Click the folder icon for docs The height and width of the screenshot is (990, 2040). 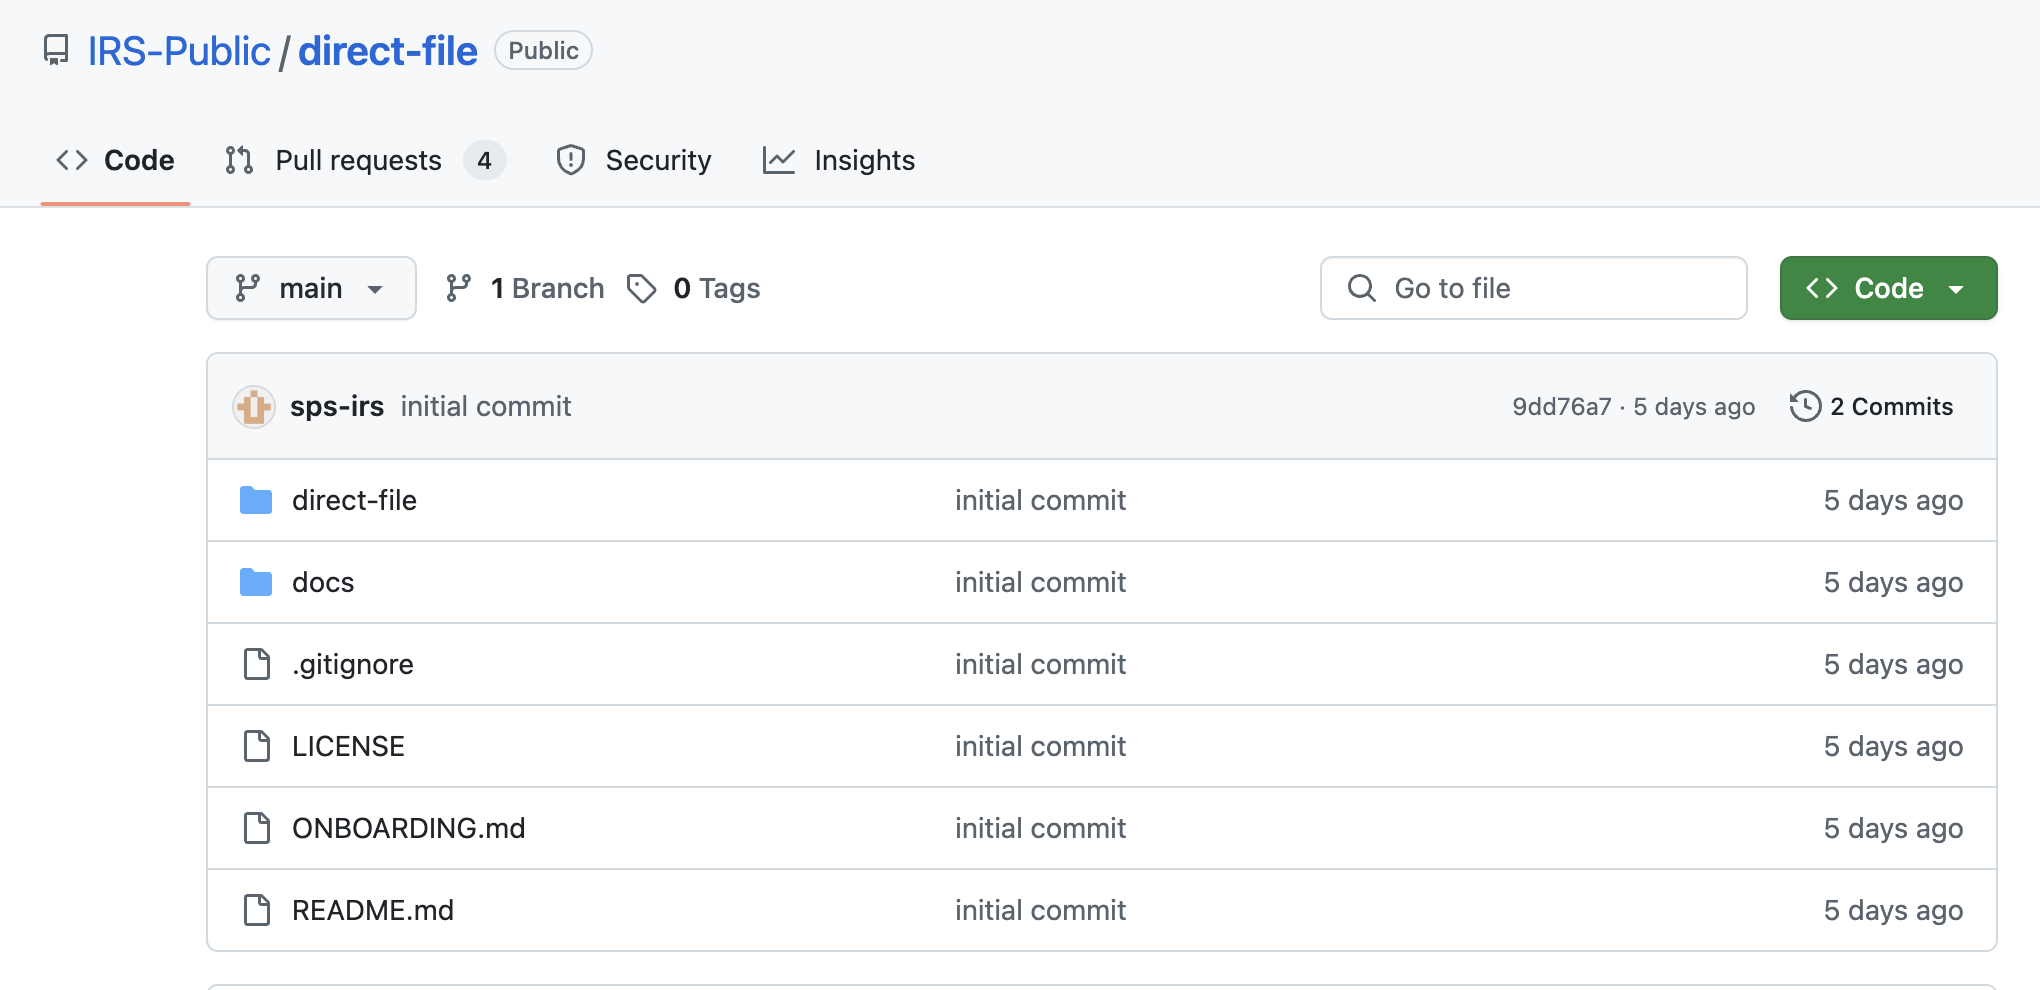pos(256,582)
